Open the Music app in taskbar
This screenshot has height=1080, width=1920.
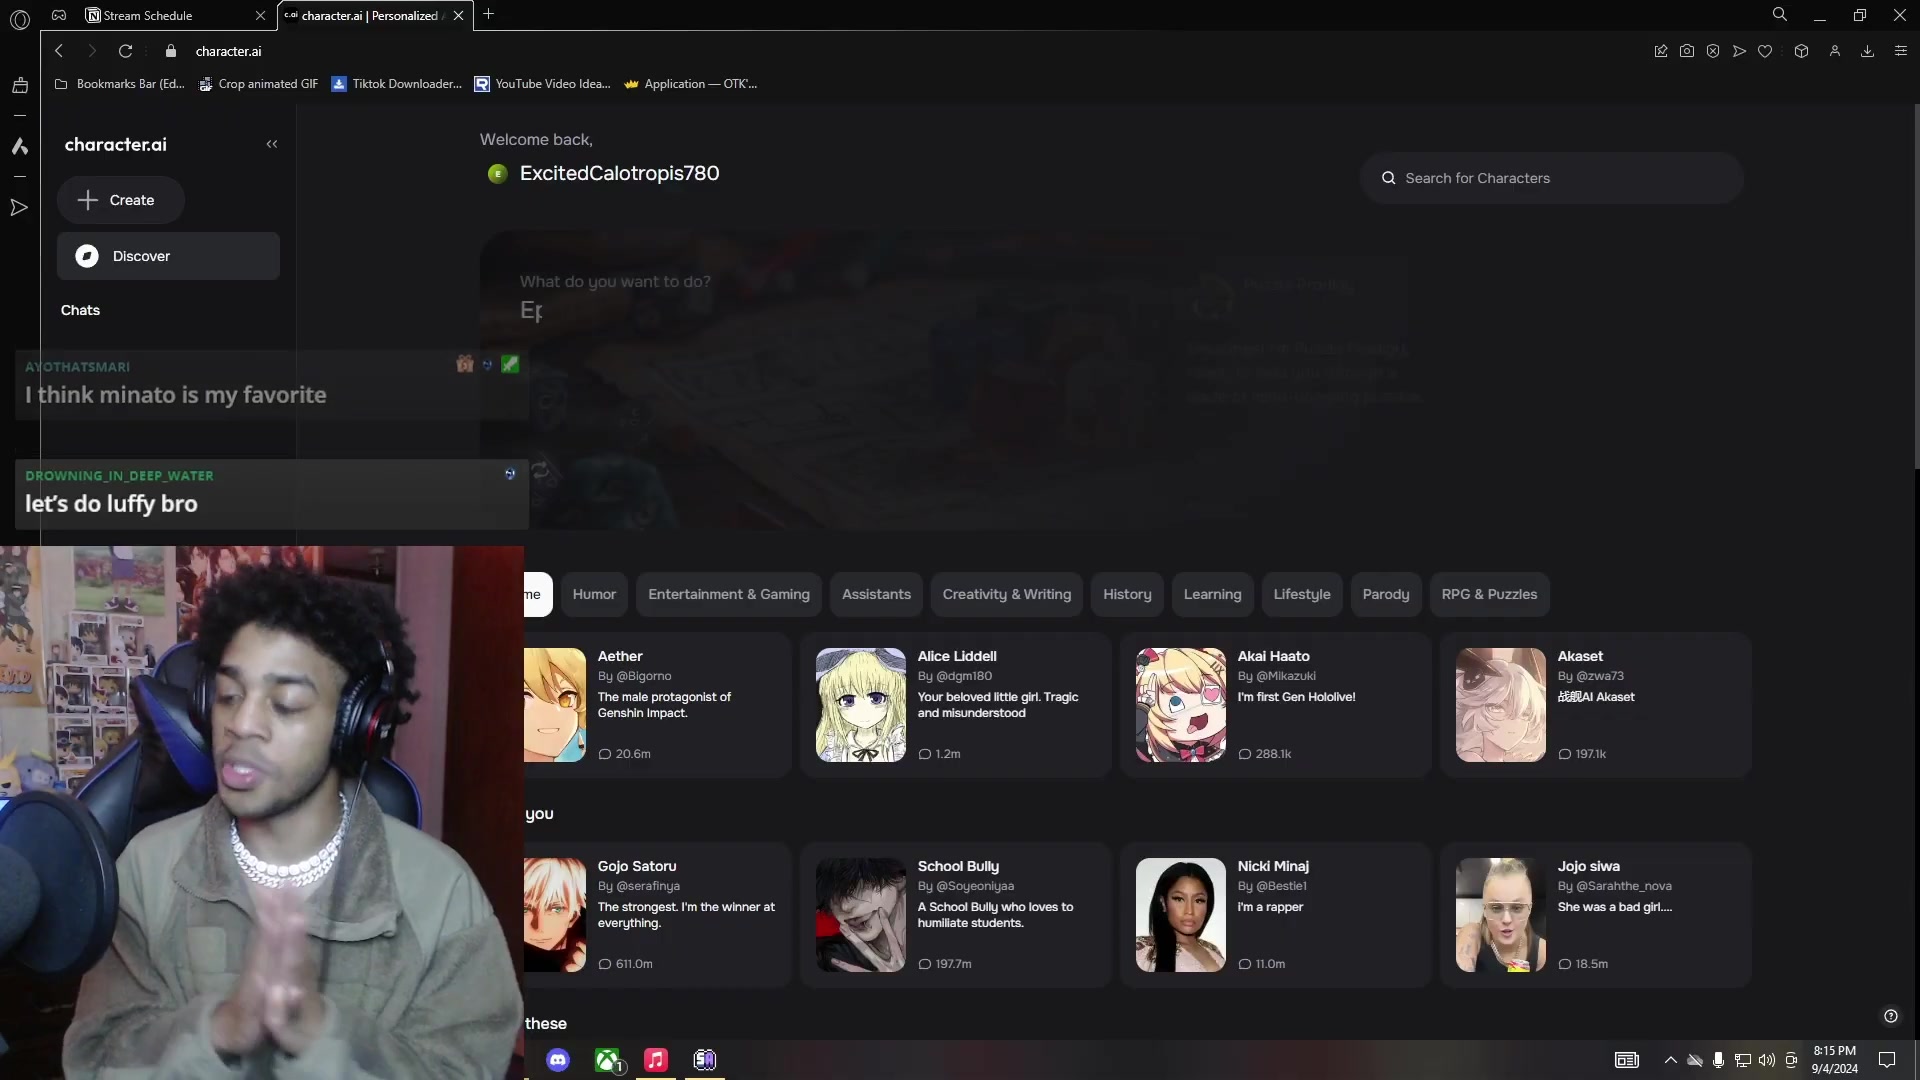(656, 1060)
